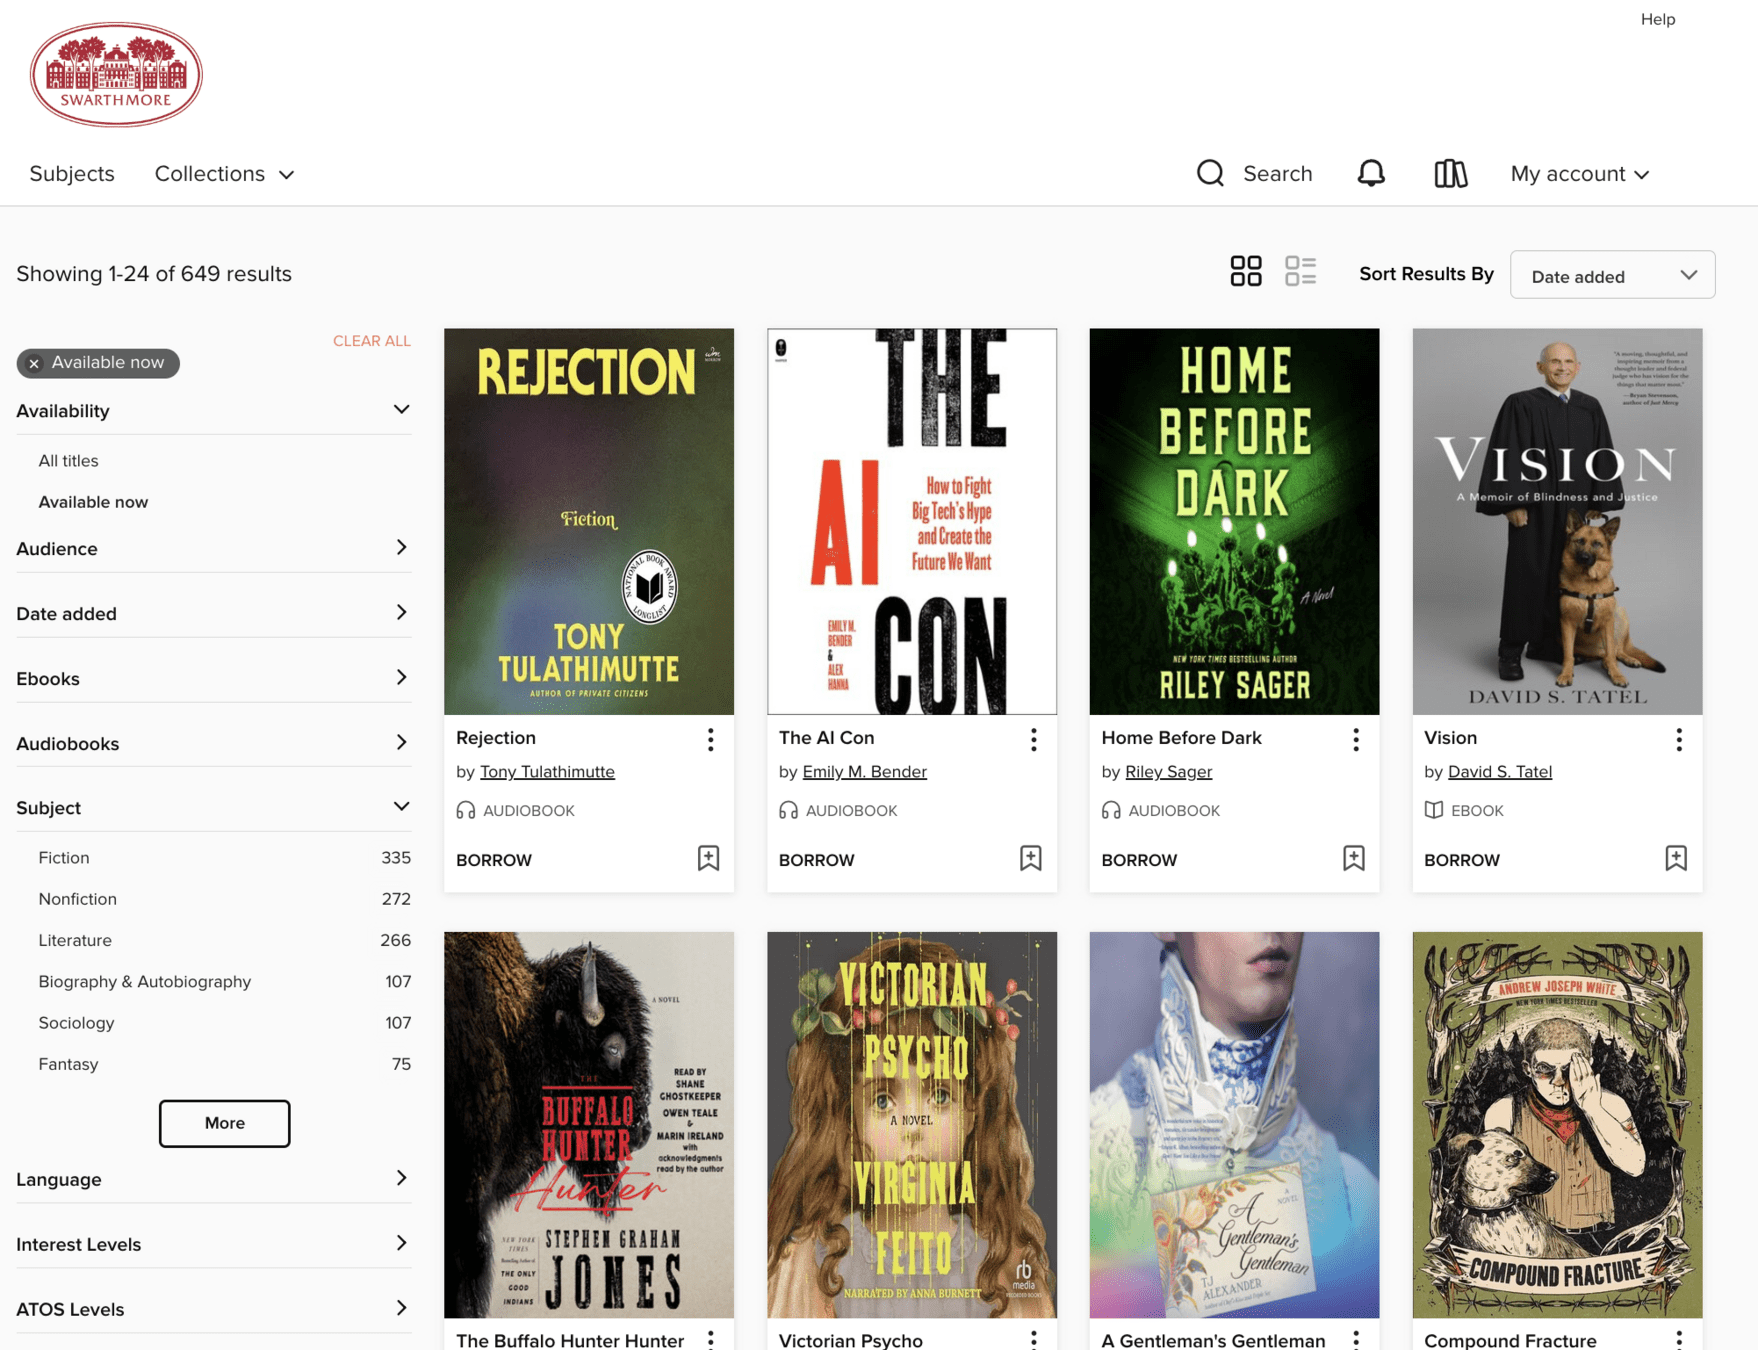Expand the Audience filter section

213,548
